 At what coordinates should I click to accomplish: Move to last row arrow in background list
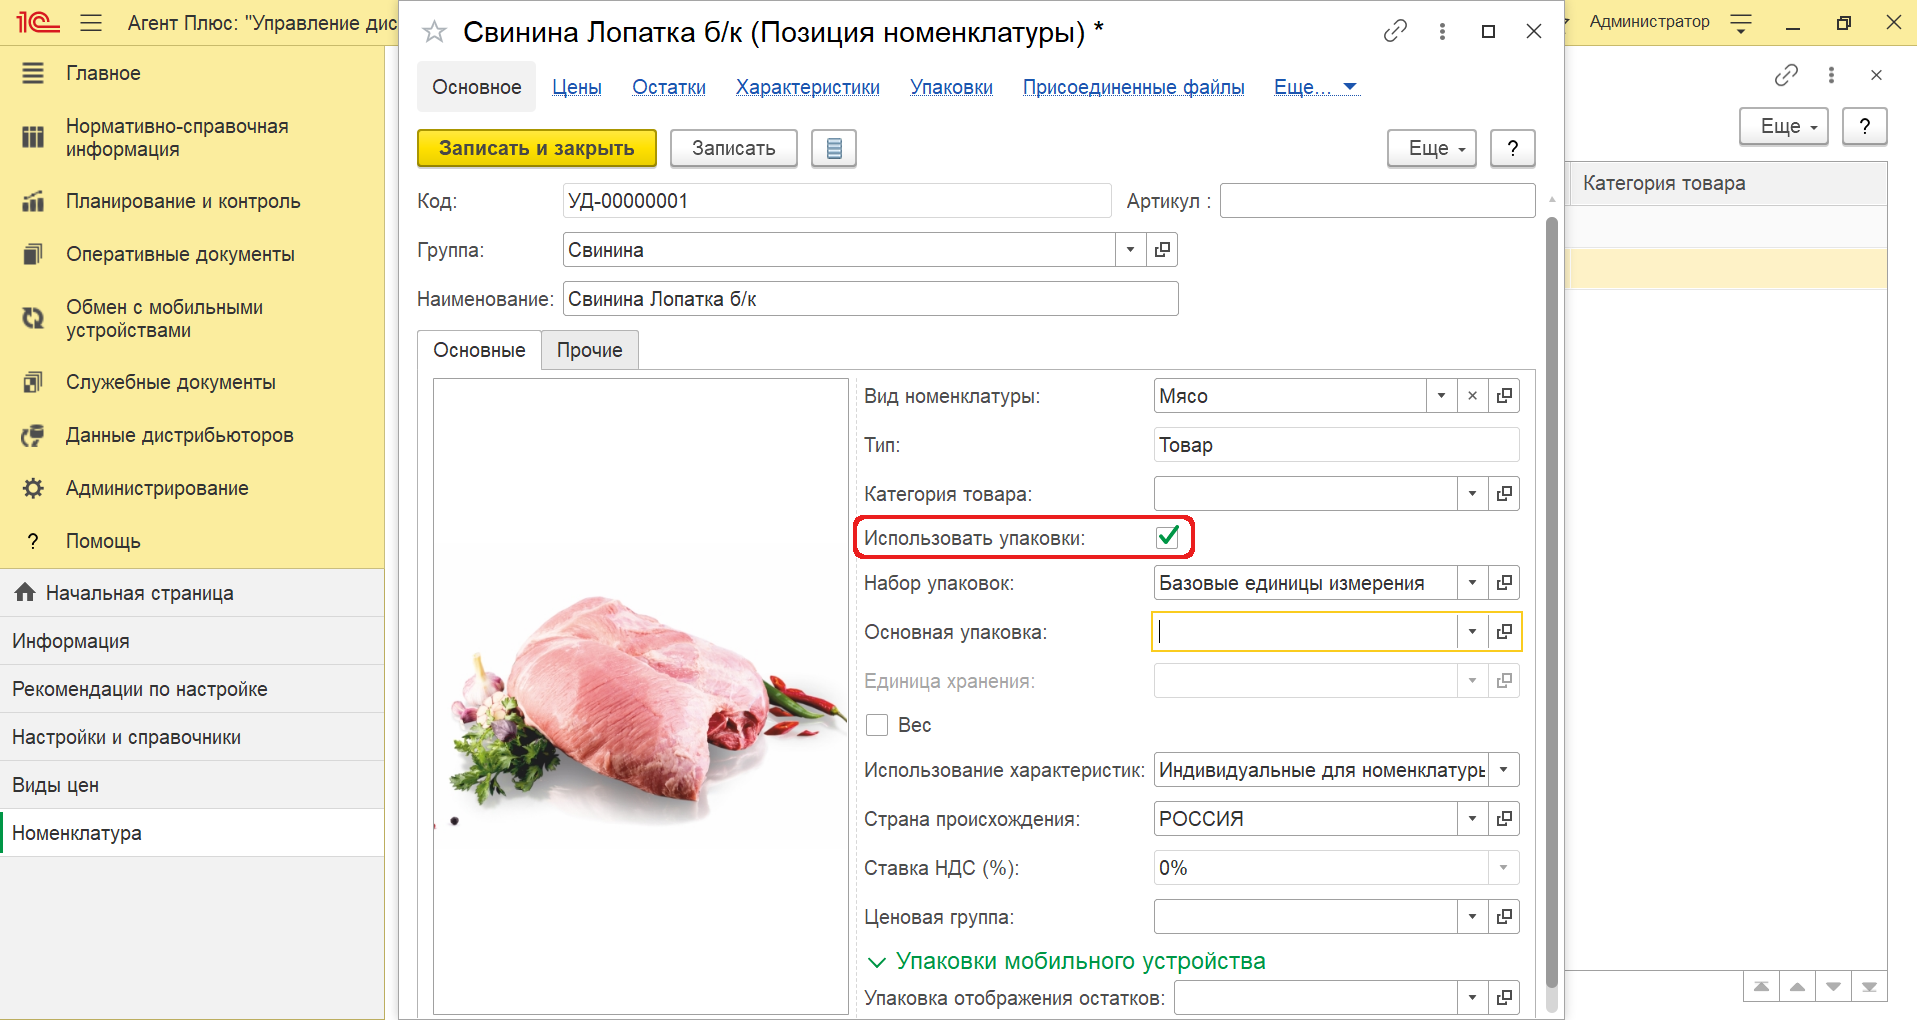tap(1869, 986)
